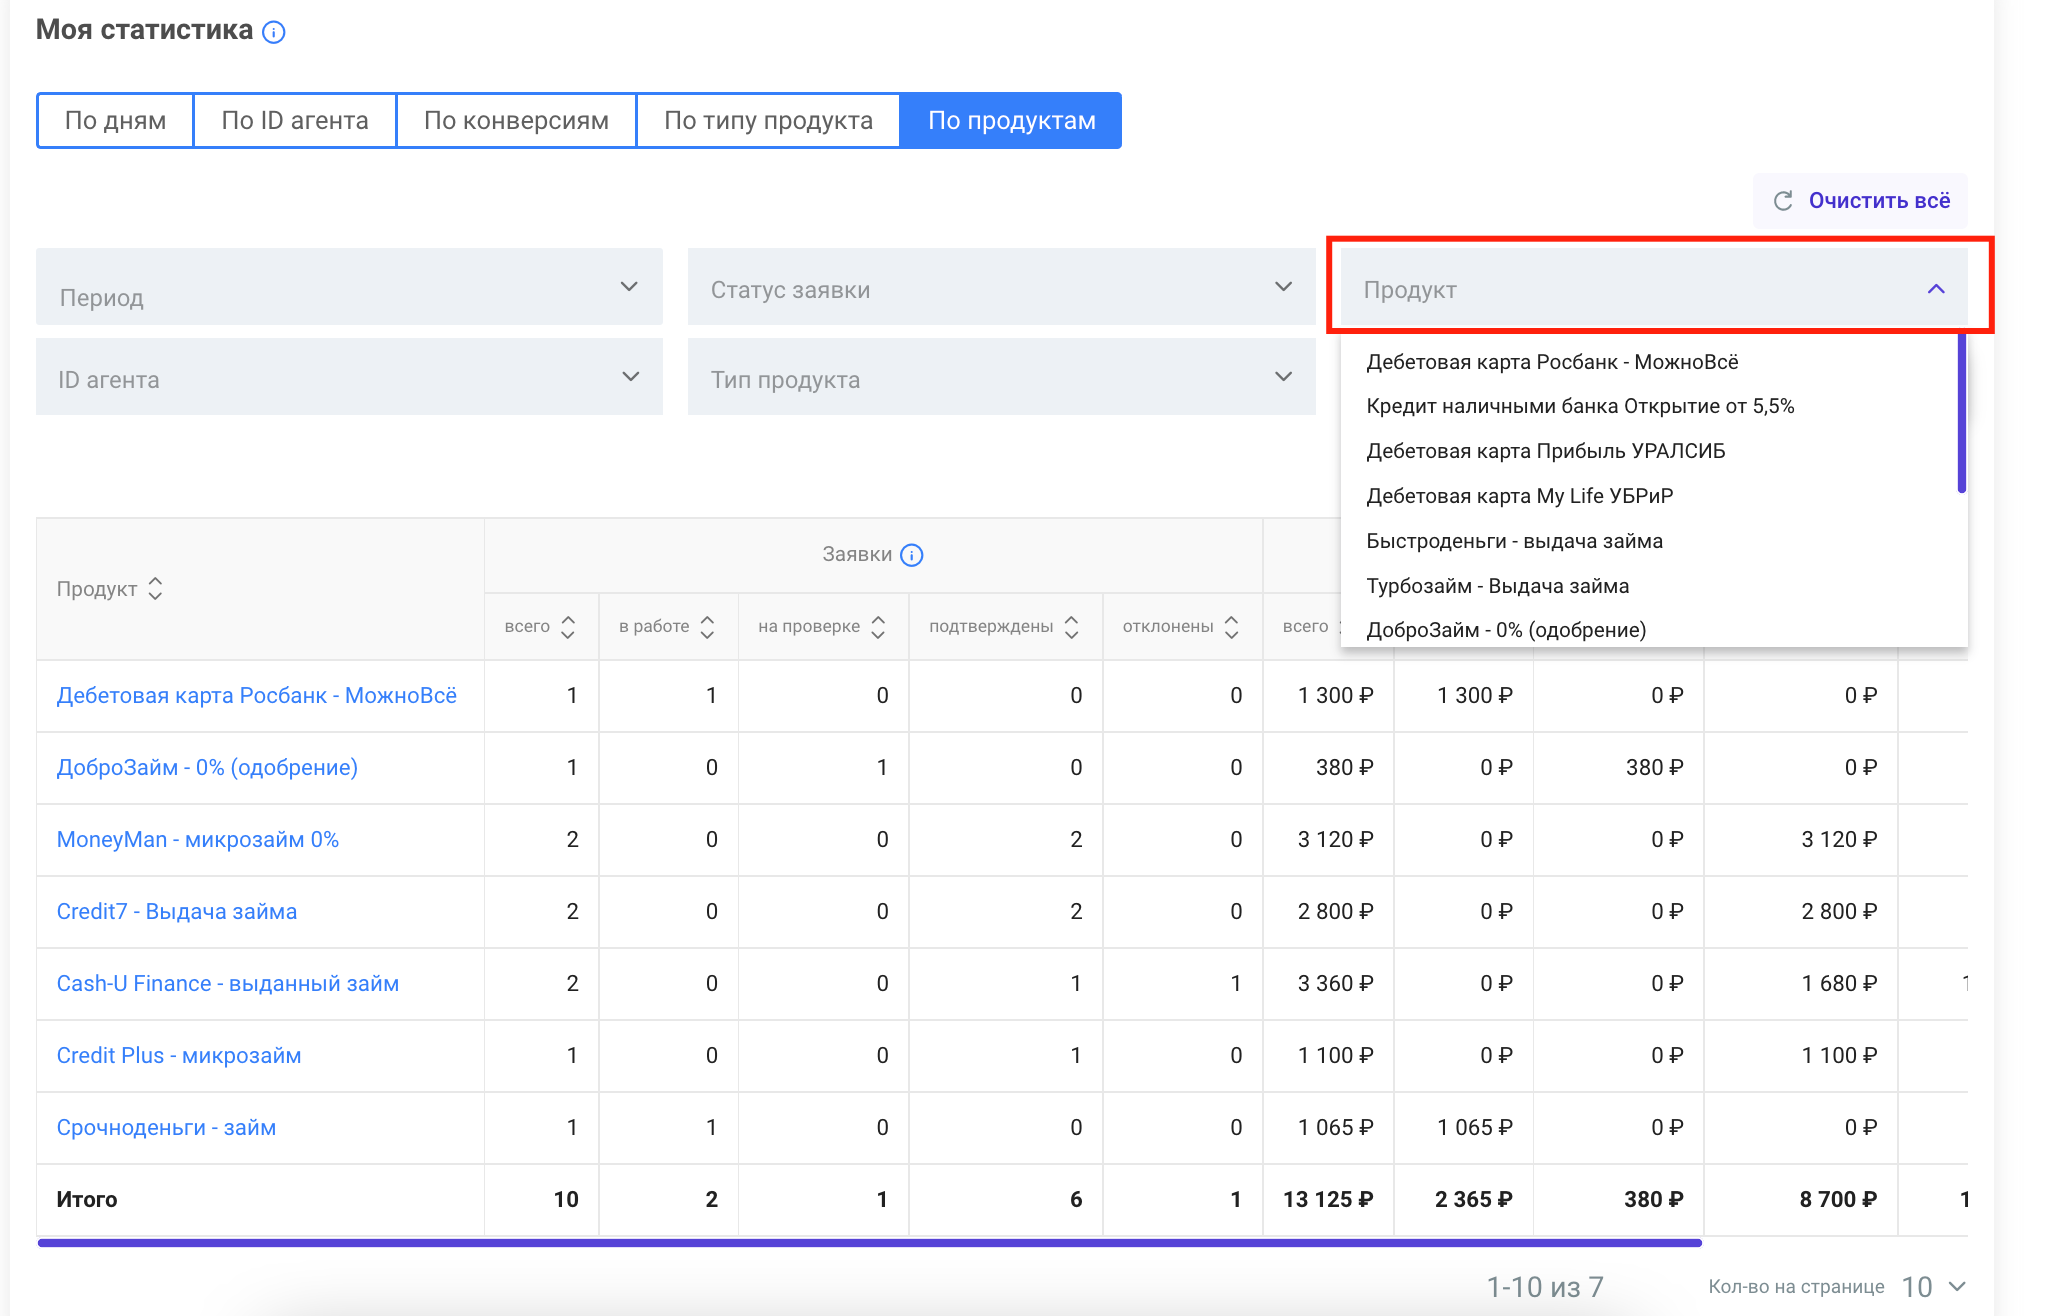Screen dimensions: 2058x1316
Task: Sort by отклонены column
Action: 1231,627
